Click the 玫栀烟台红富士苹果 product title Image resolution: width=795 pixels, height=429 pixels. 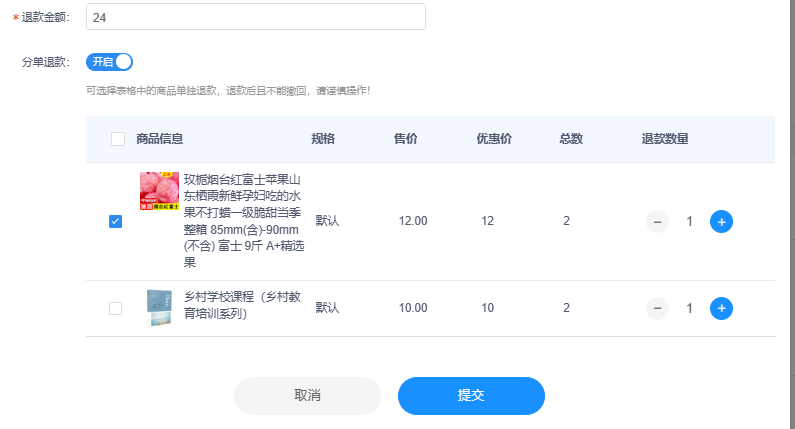coord(242,221)
